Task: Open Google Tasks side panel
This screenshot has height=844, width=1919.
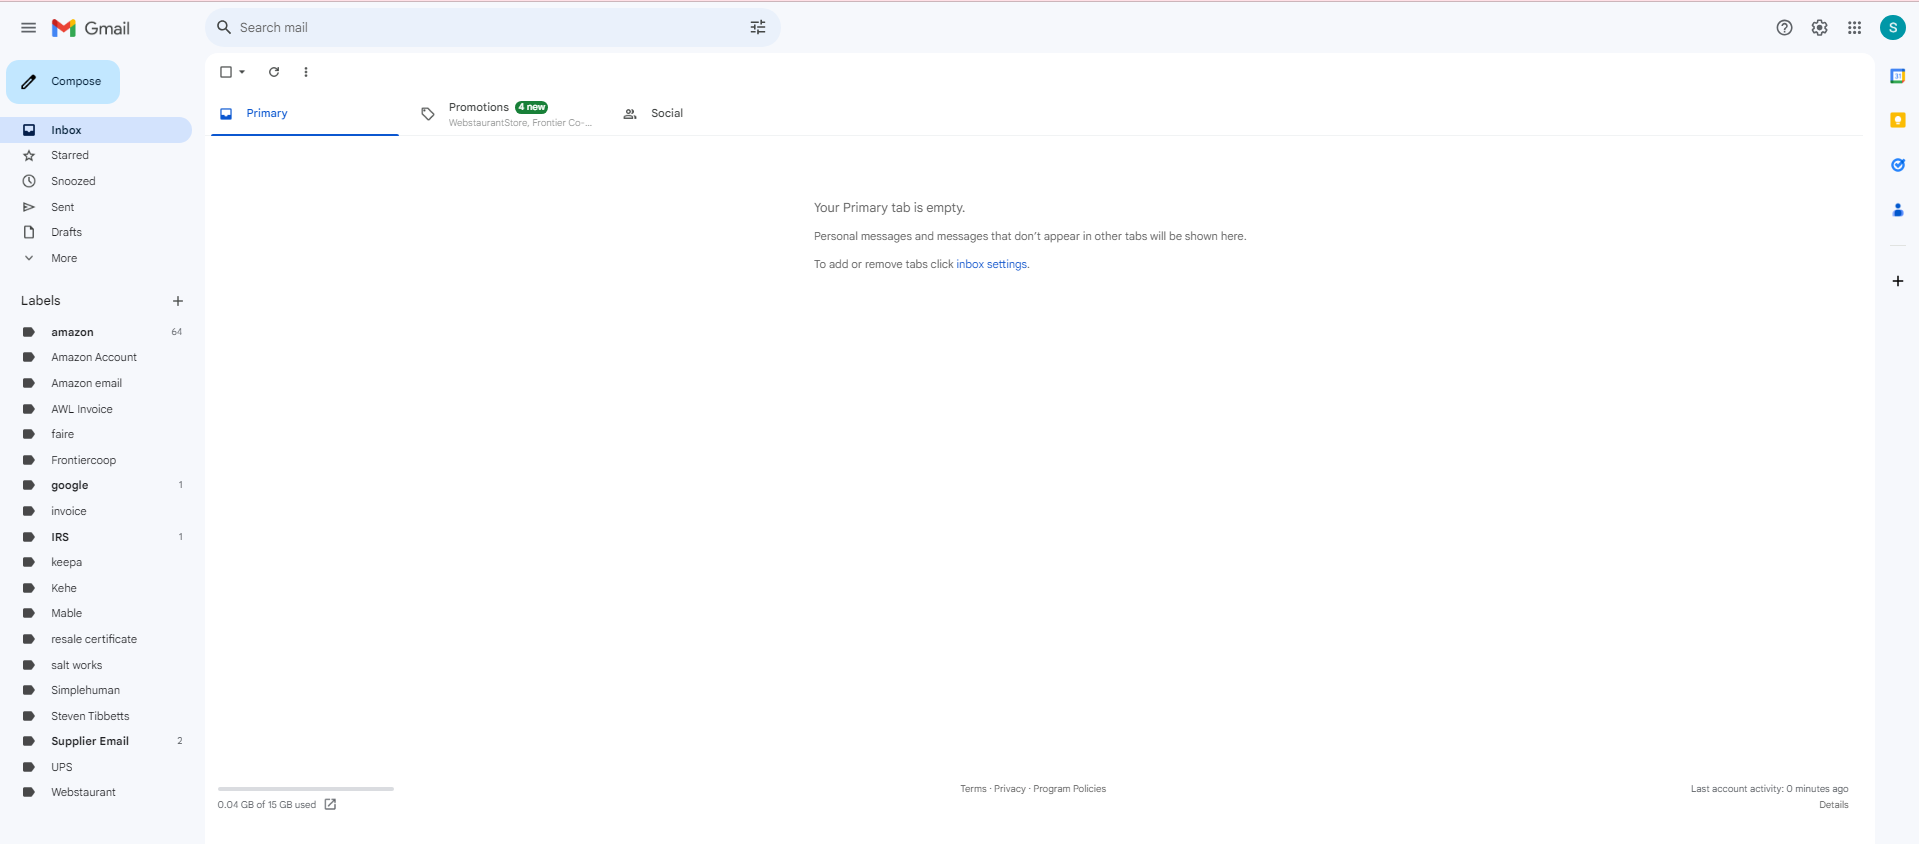Action: tap(1897, 165)
